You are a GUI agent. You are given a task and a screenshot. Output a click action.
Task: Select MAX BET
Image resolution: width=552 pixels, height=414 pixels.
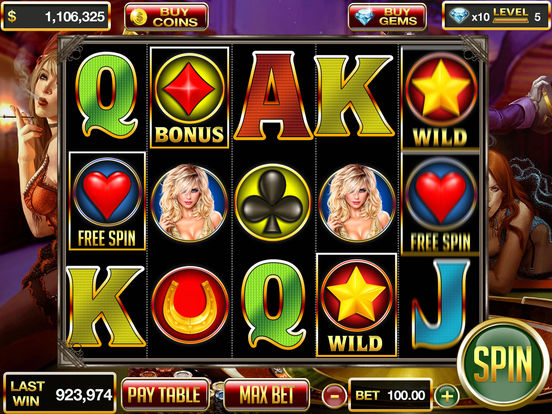(x=267, y=395)
